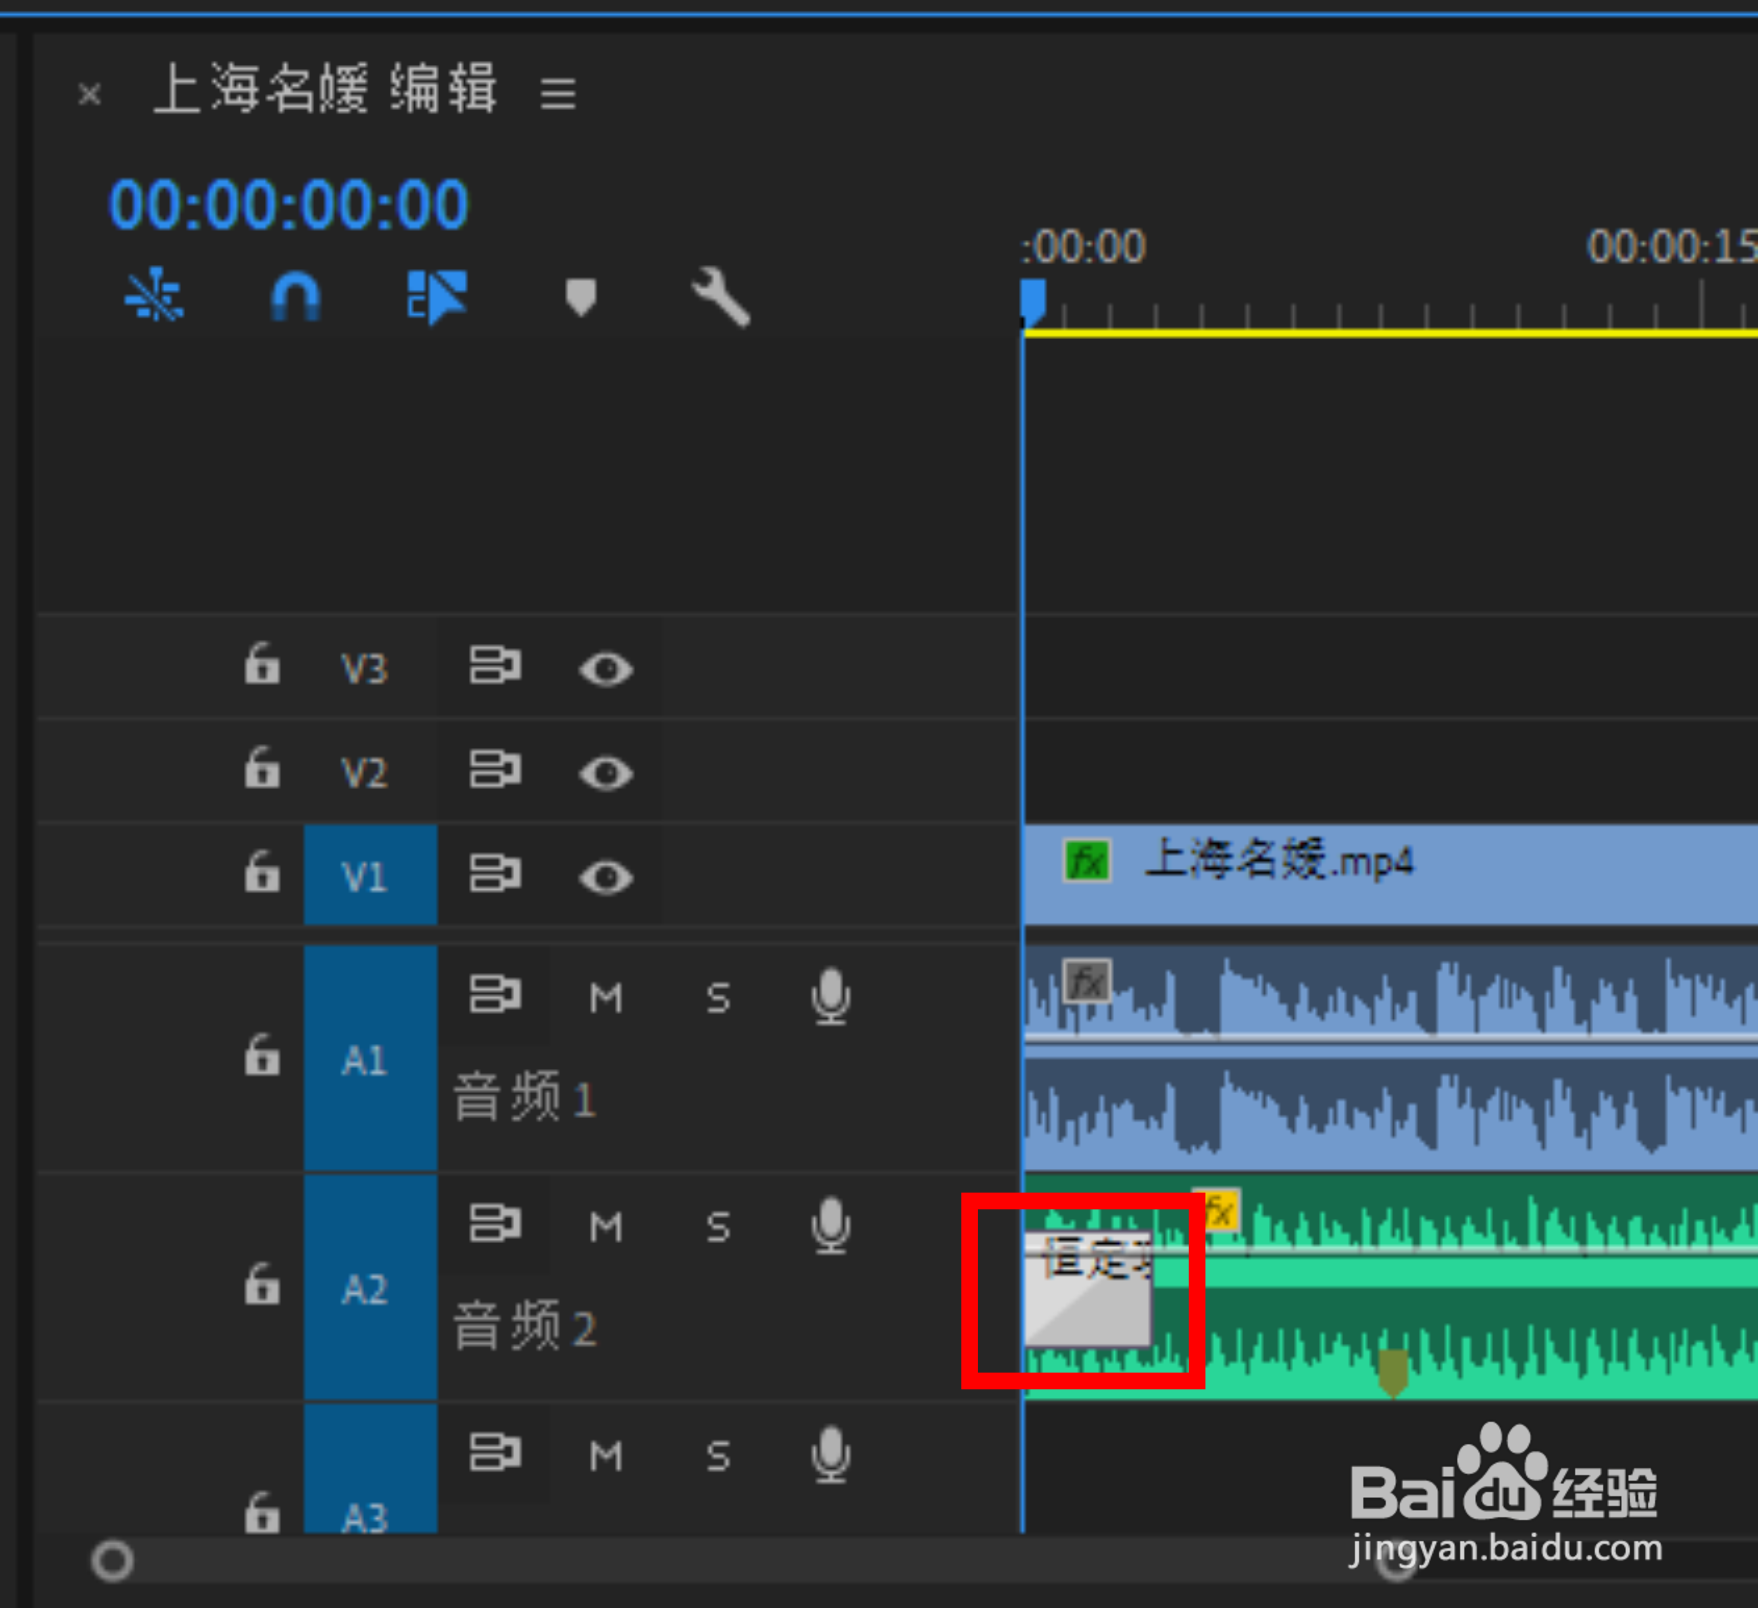Toggle lock on track V2
This screenshot has height=1608, width=1758.
coord(262,768)
